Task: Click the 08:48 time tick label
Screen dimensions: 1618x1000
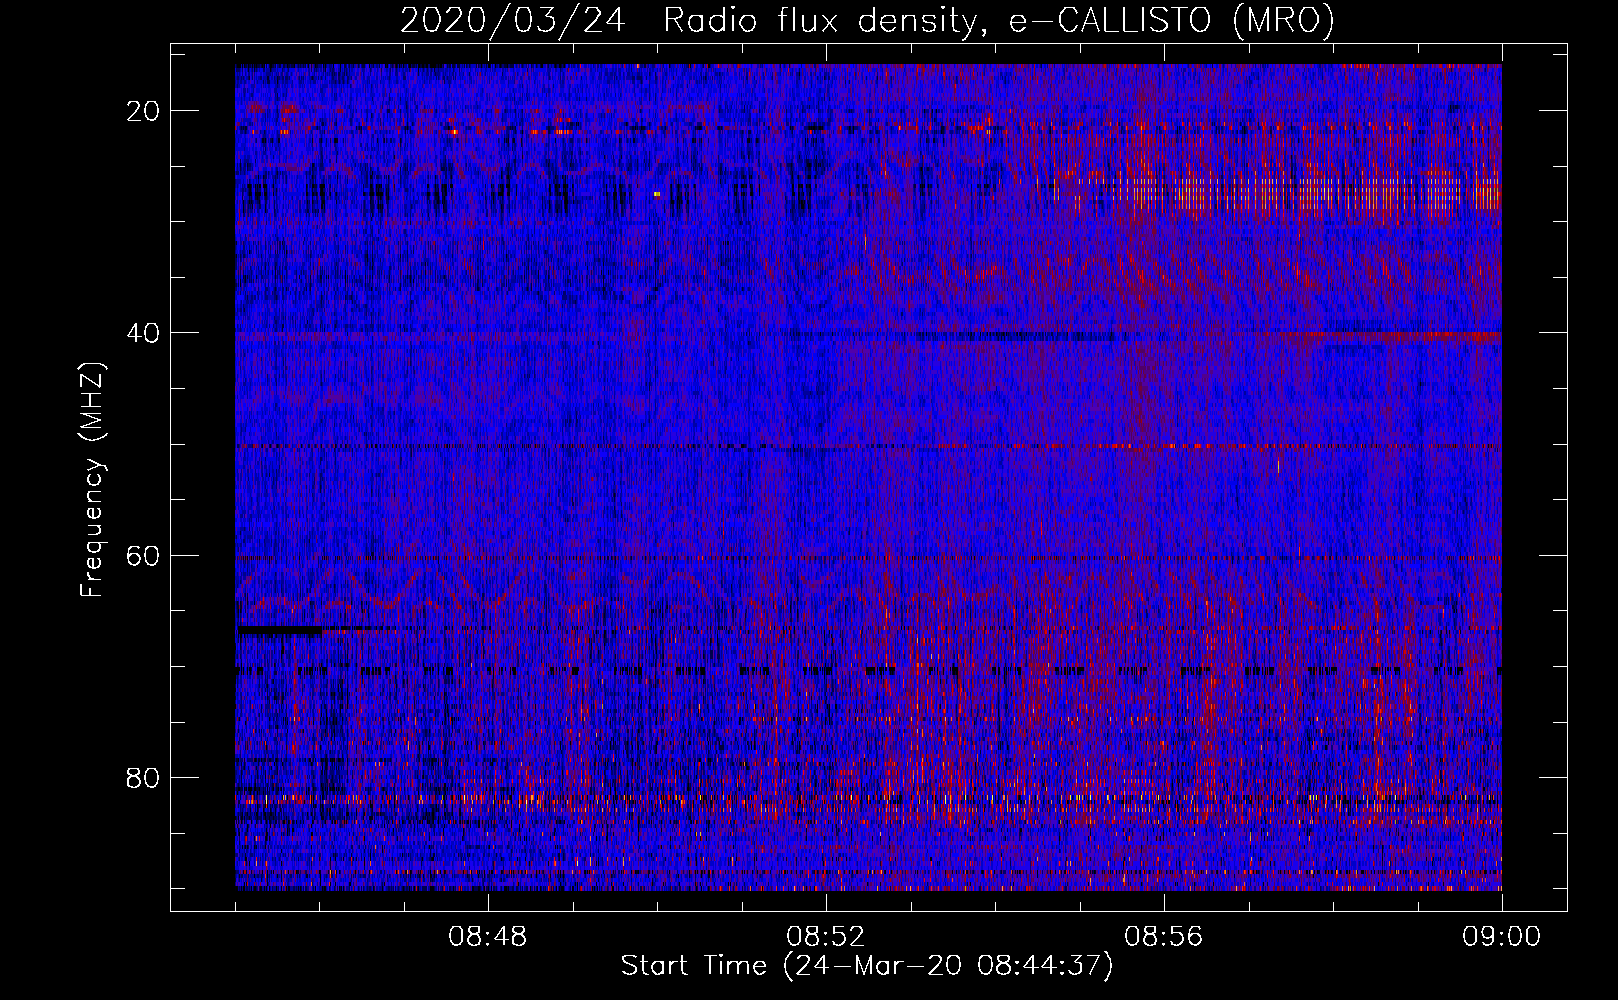Action: point(488,938)
